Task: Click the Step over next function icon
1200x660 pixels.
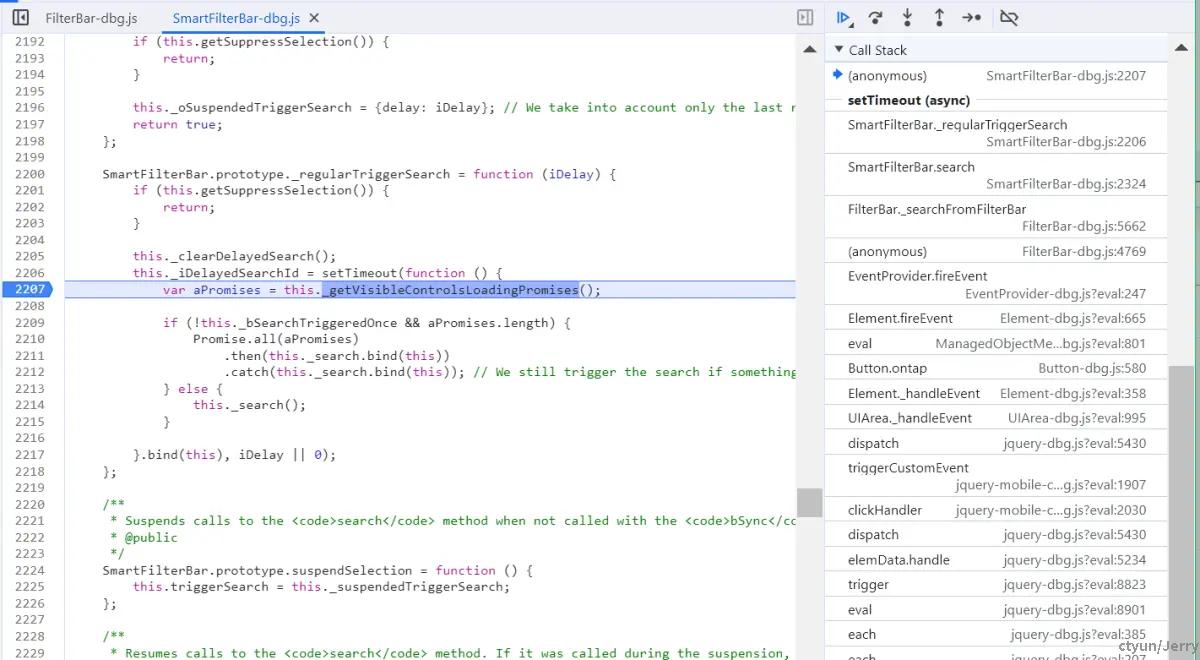Action: point(875,18)
